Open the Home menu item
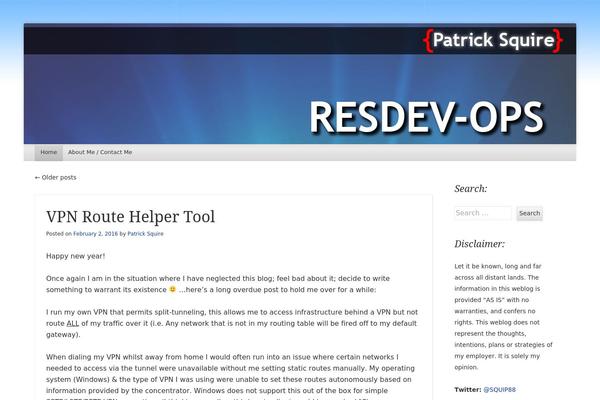The height and width of the screenshot is (400, 600). (x=49, y=152)
